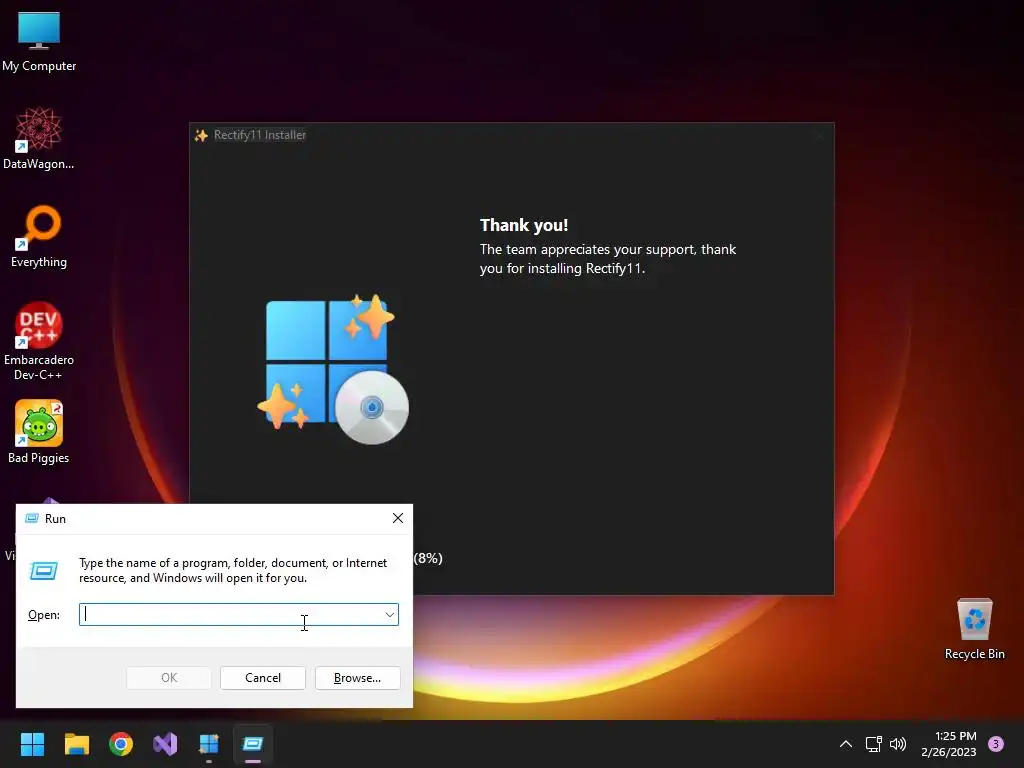1024x768 pixels.
Task: Launch the Bad Piggies game shortcut
Action: pyautogui.click(x=39, y=432)
